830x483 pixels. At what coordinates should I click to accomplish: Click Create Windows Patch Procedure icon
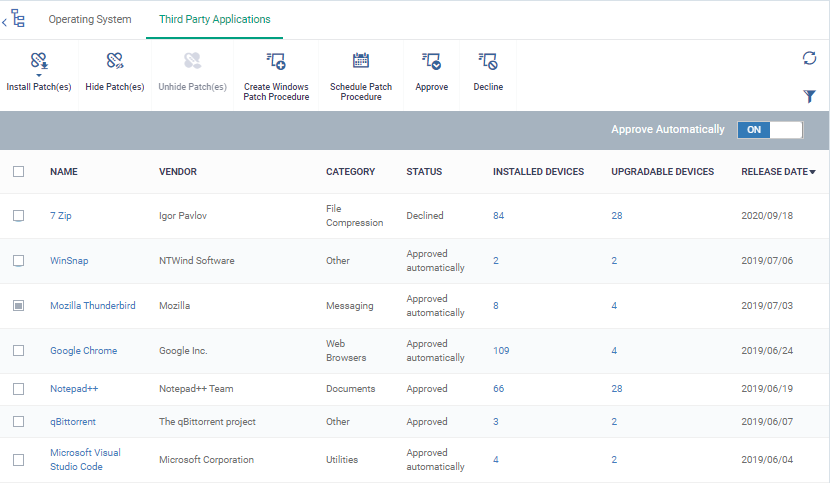[x=276, y=61]
